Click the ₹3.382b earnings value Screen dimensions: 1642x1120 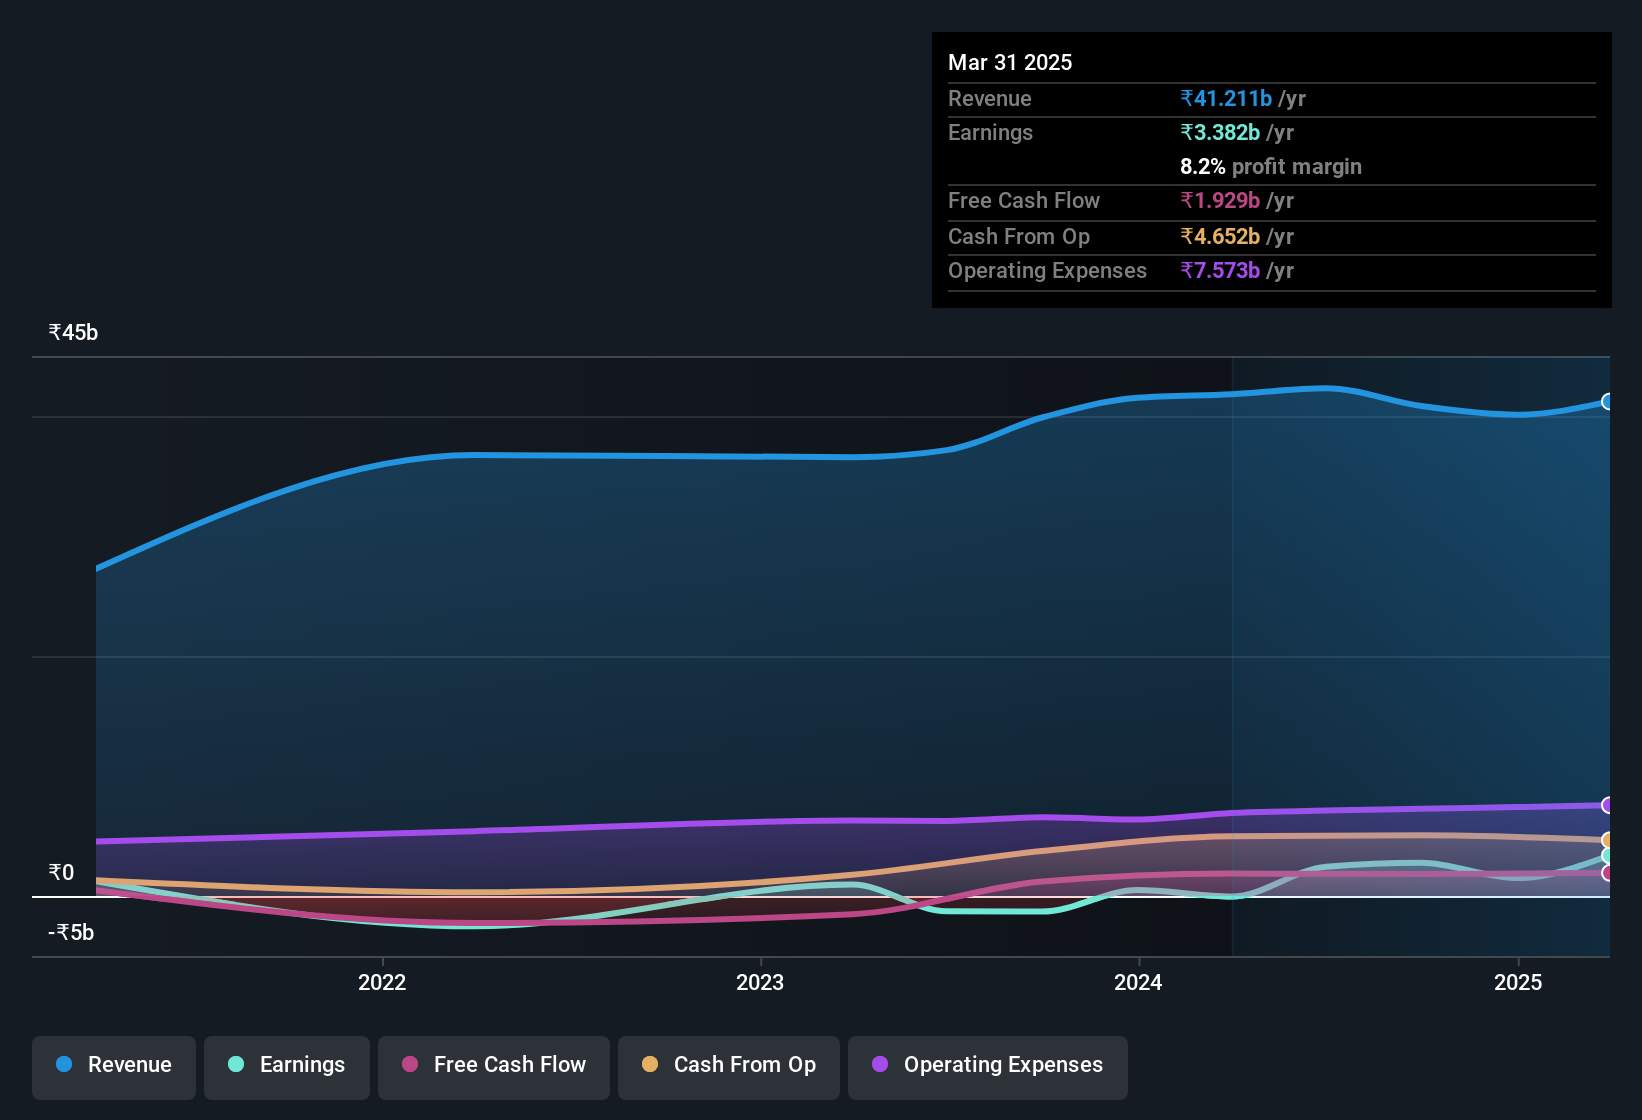tap(1220, 132)
